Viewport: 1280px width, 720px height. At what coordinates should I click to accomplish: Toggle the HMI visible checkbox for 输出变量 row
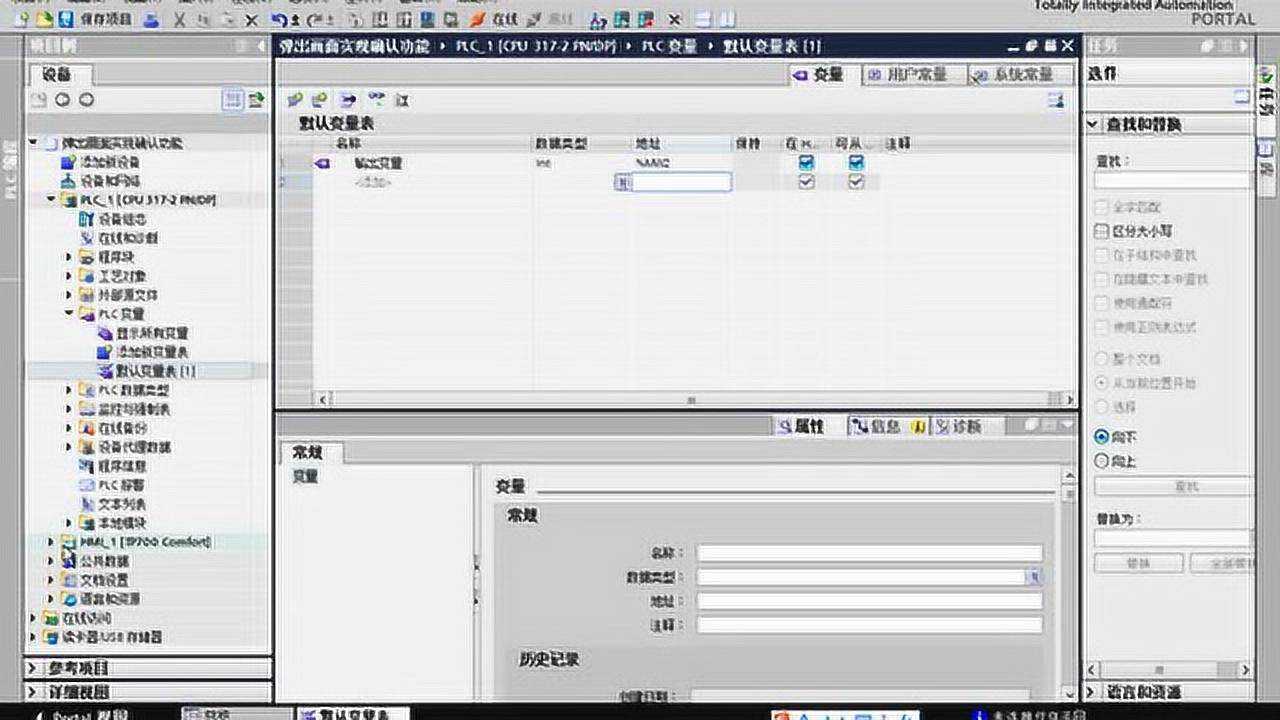tap(805, 162)
